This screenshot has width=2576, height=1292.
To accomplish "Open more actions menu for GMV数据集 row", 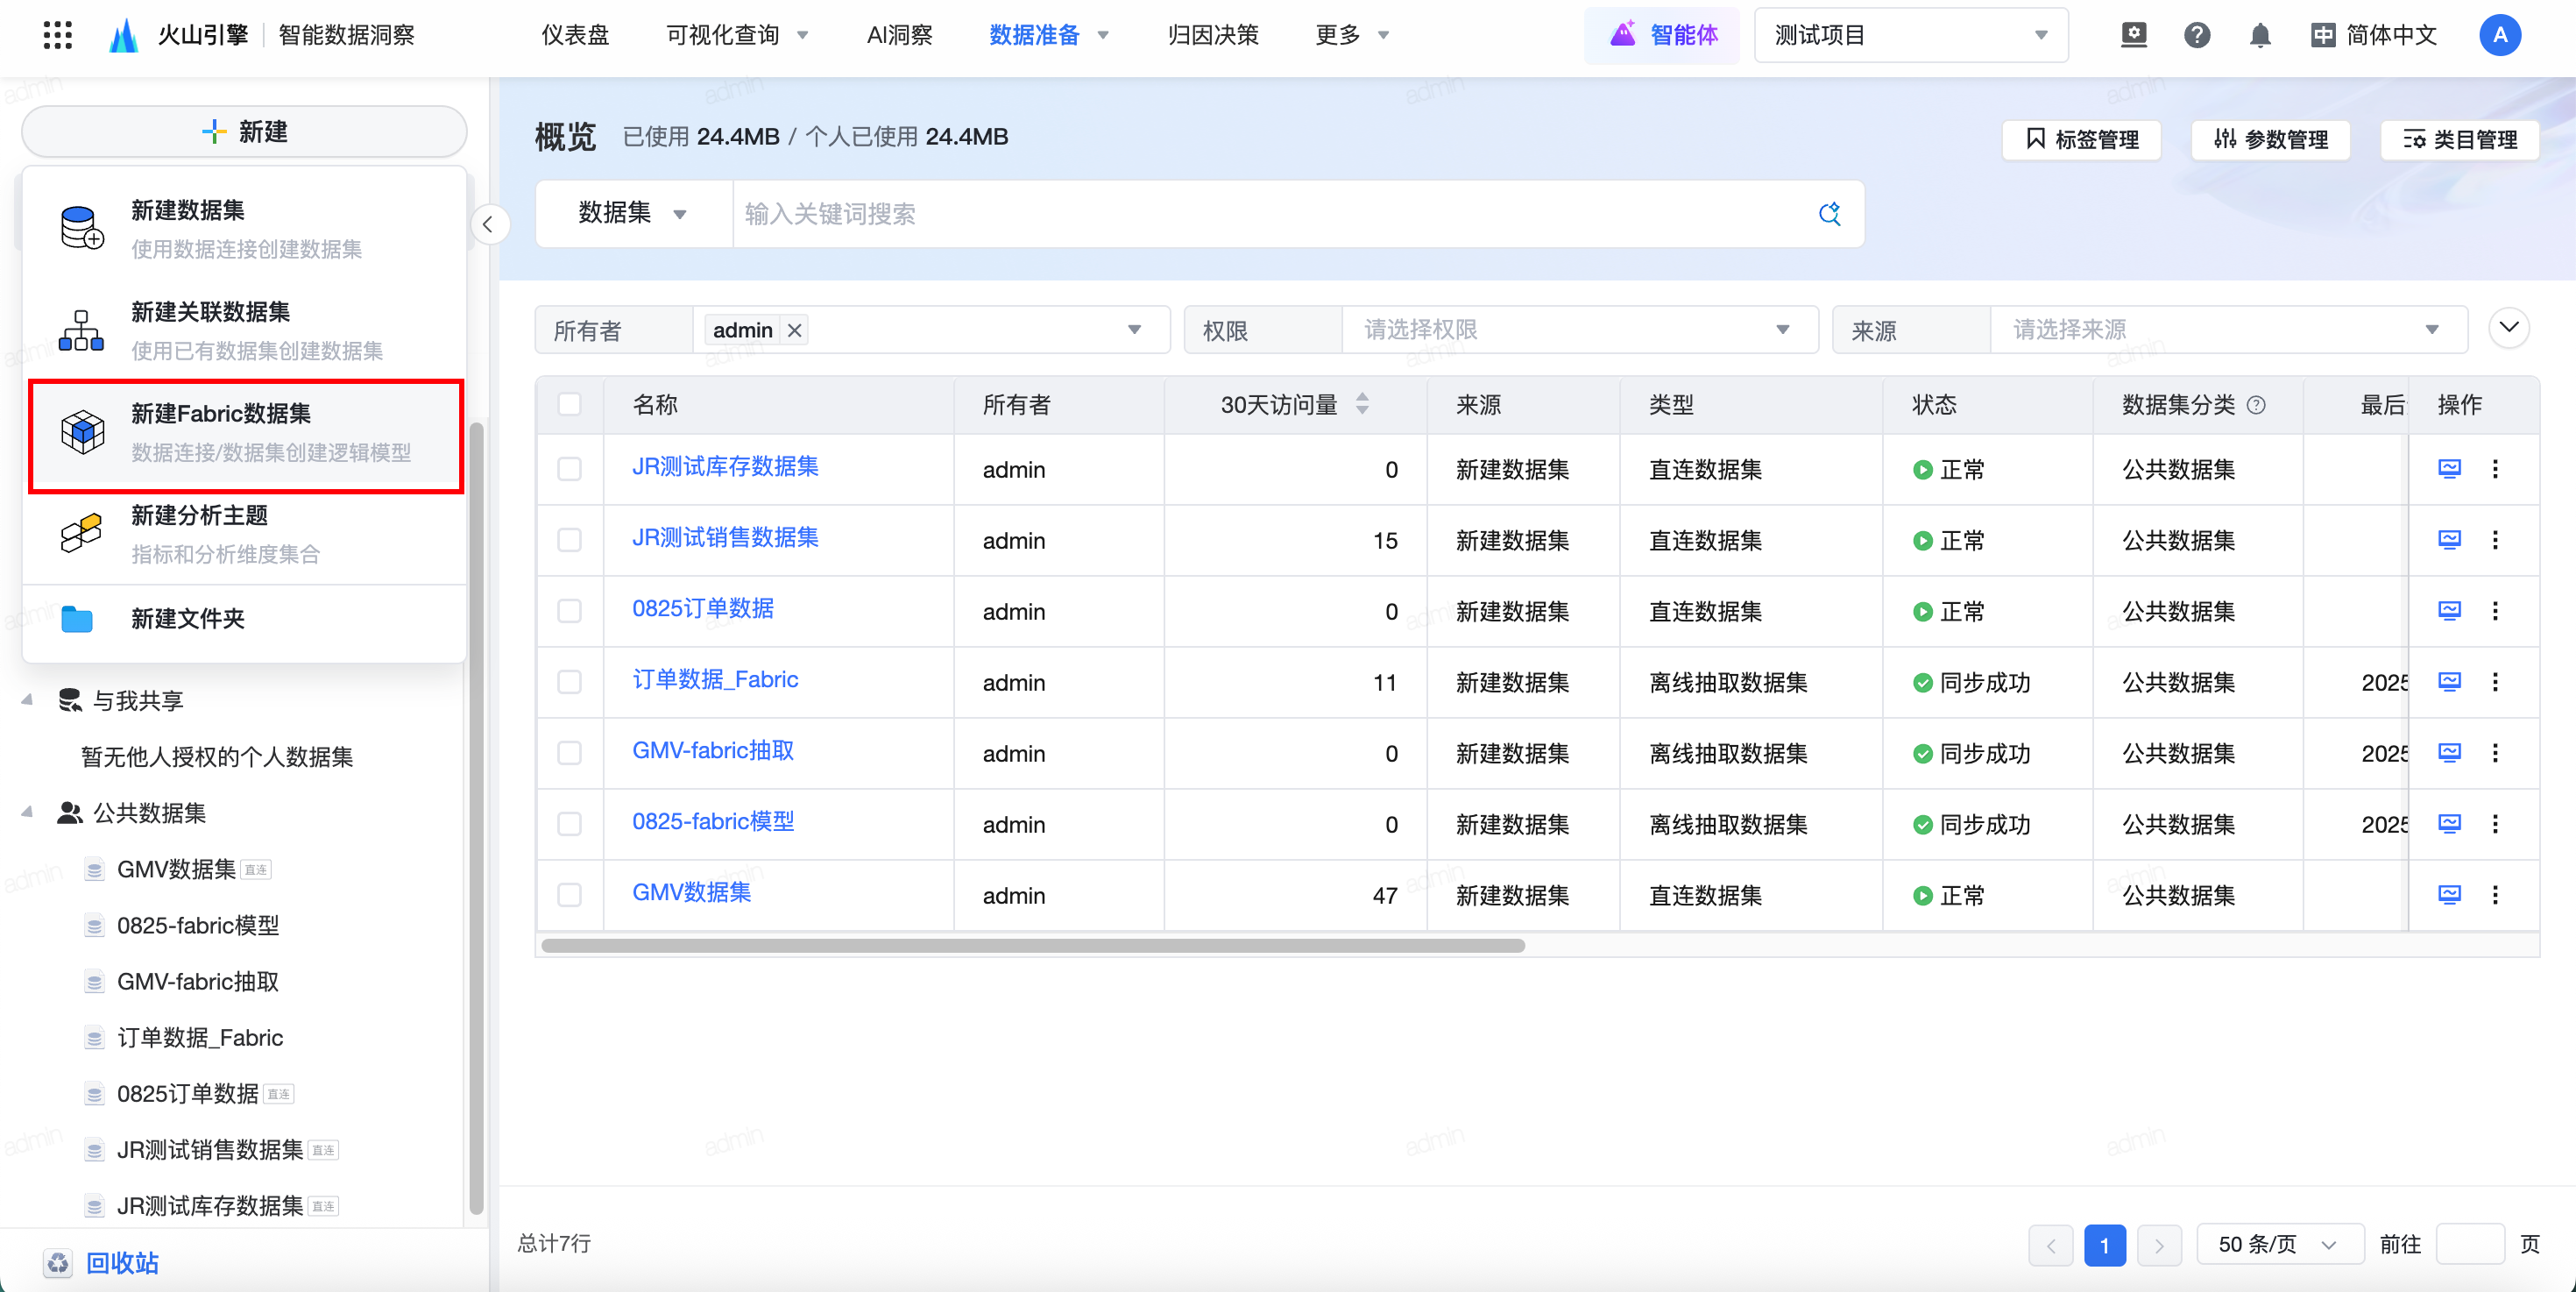I will pyautogui.click(x=2495, y=895).
